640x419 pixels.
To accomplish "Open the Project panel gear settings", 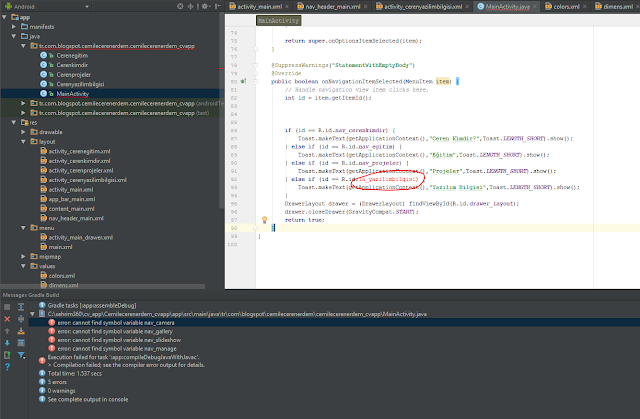I will [x=205, y=6].
